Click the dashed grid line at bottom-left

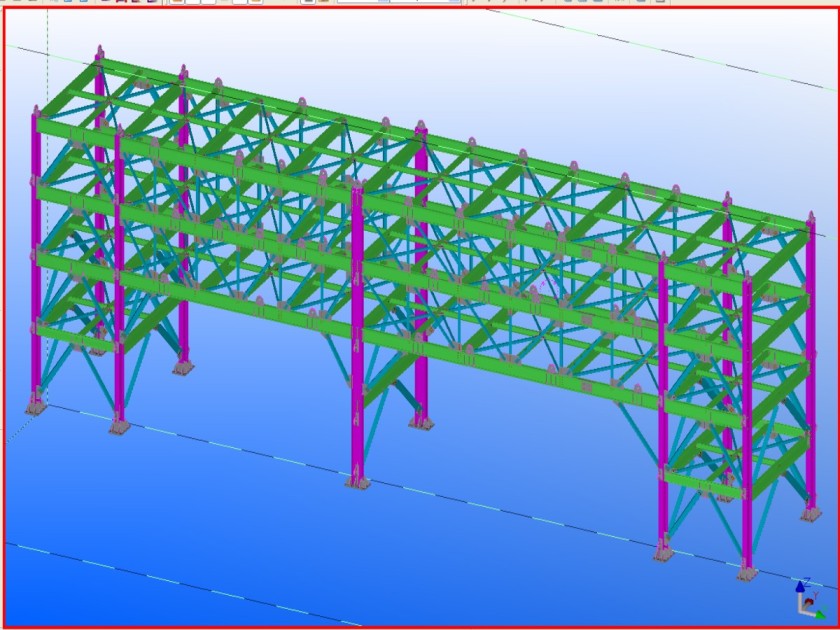(150, 579)
